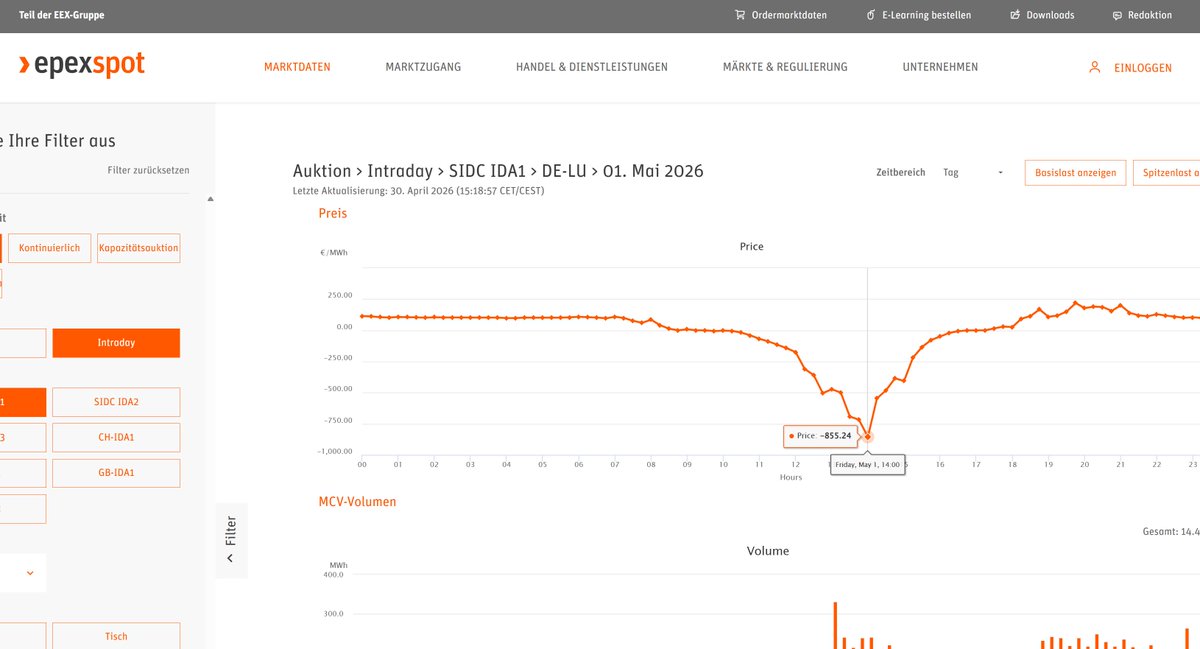The width and height of the screenshot is (1200, 649).
Task: Select the Tisch view option
Action: pos(116,636)
